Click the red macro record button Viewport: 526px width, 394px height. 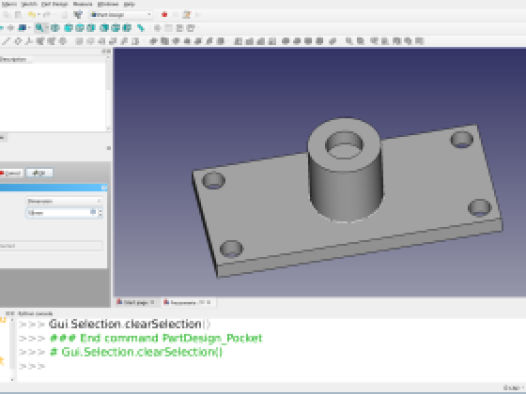(x=164, y=15)
